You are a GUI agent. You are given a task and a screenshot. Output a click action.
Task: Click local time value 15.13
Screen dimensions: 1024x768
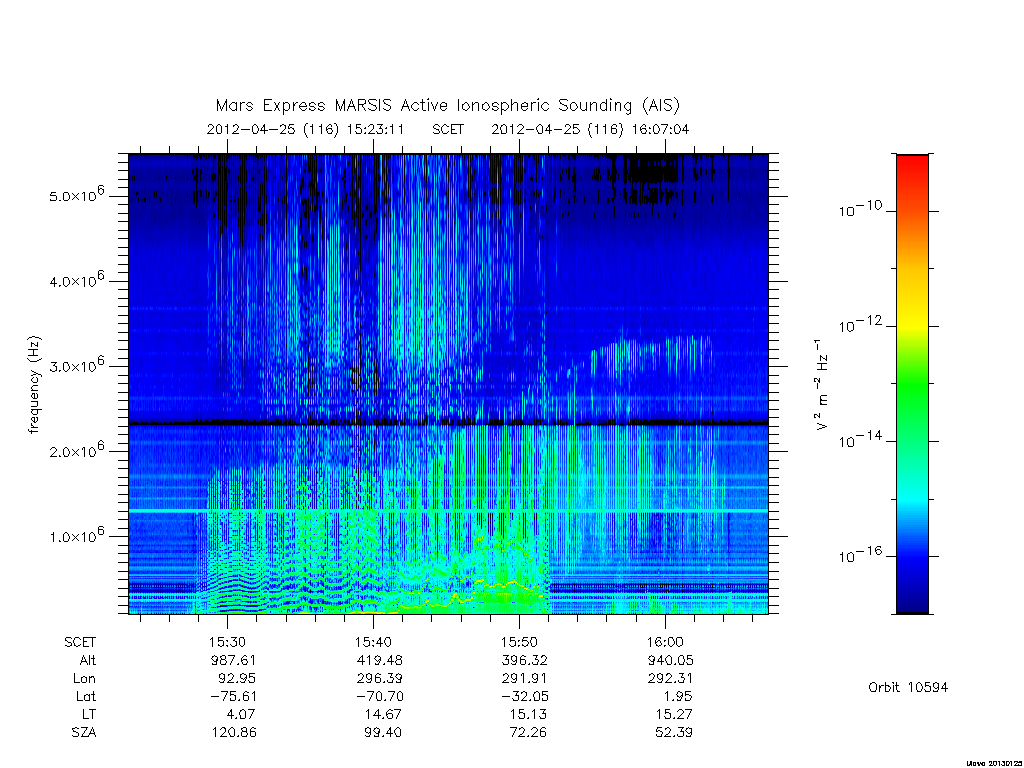coord(528,714)
